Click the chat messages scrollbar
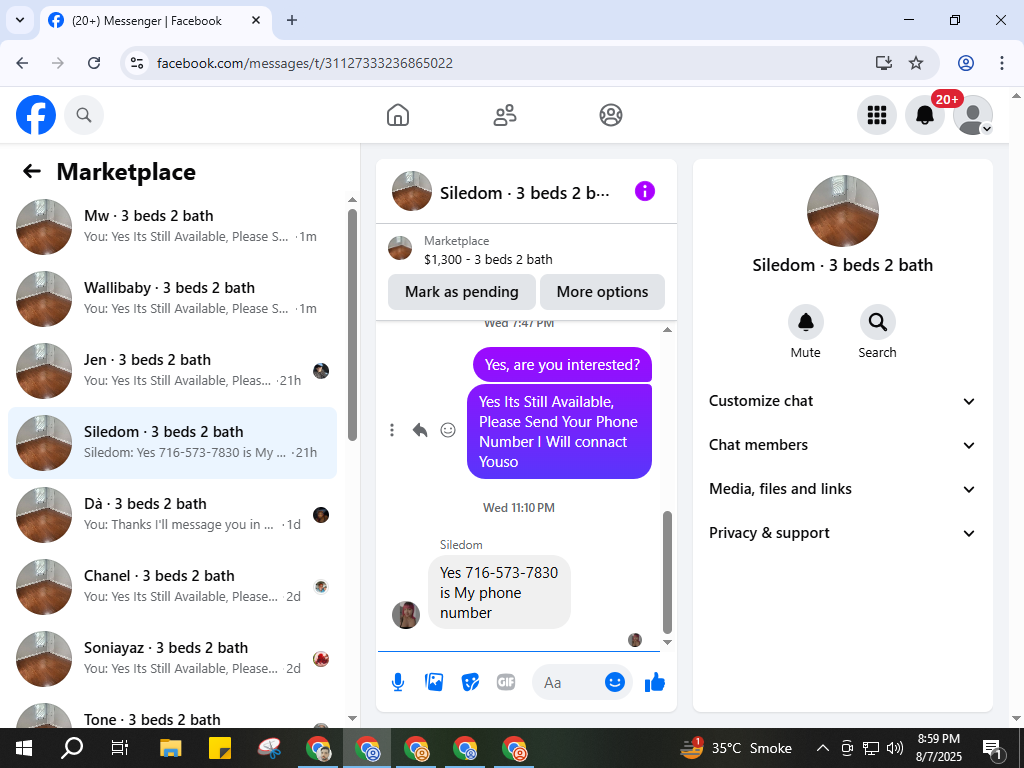Viewport: 1024px width, 768px height. click(667, 572)
